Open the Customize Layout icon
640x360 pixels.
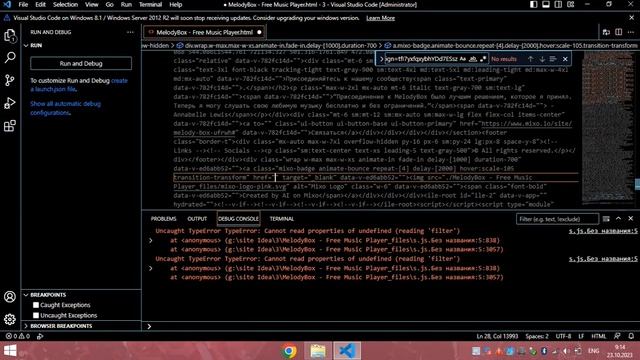tap(571, 4)
